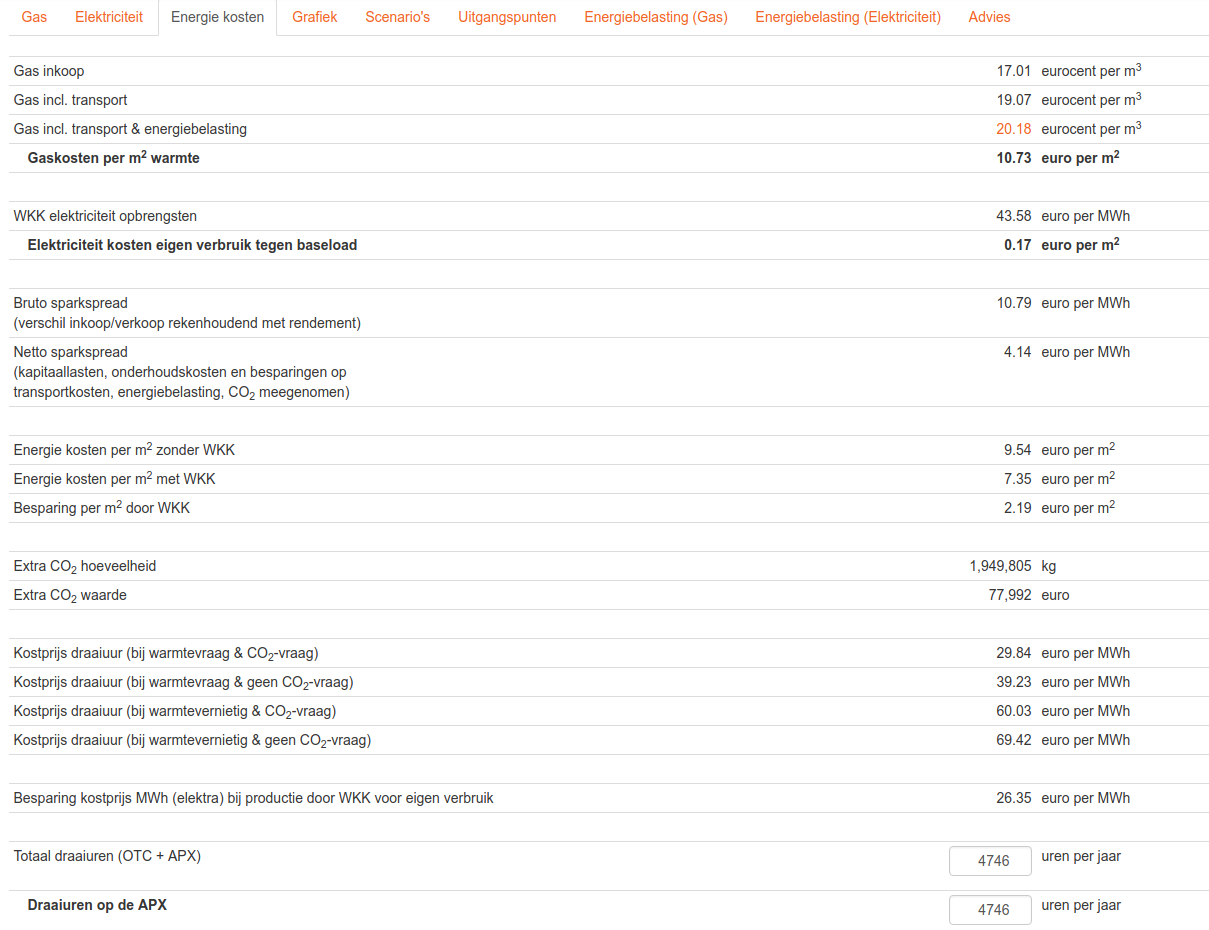Open Energiebelasting (Gas) tab
Screen dimensions: 1209x930
tap(656, 17)
